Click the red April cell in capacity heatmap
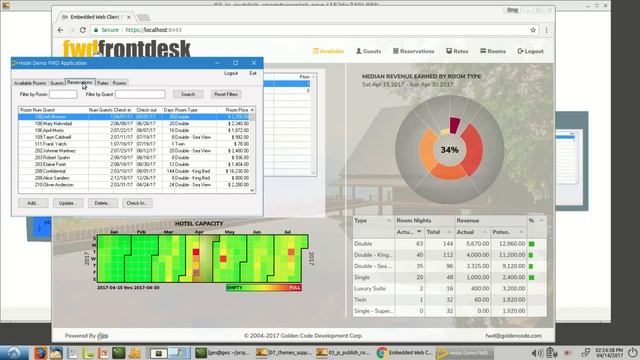Screen dimensions: 640x360 [196, 252]
